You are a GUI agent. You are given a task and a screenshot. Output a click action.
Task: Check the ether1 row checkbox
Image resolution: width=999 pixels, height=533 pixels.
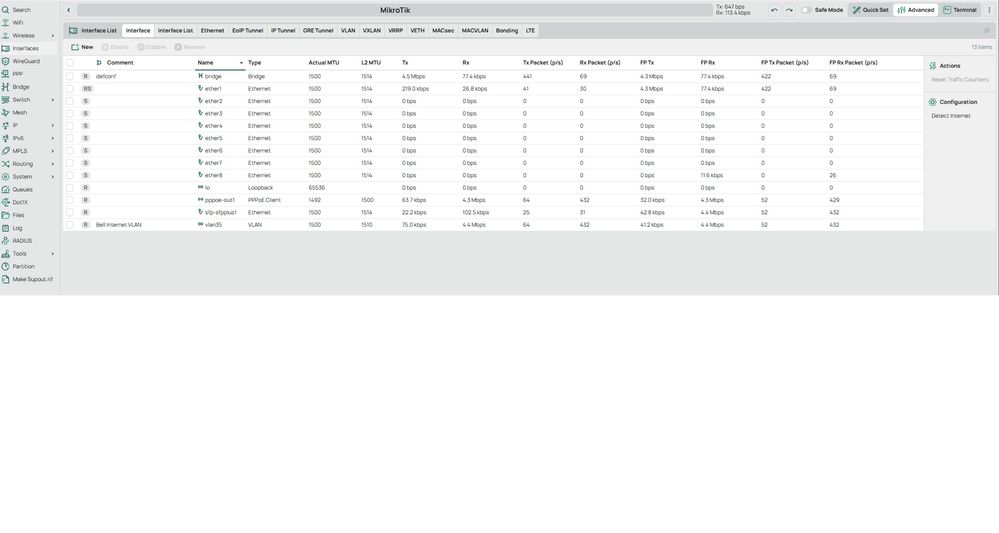(x=70, y=89)
